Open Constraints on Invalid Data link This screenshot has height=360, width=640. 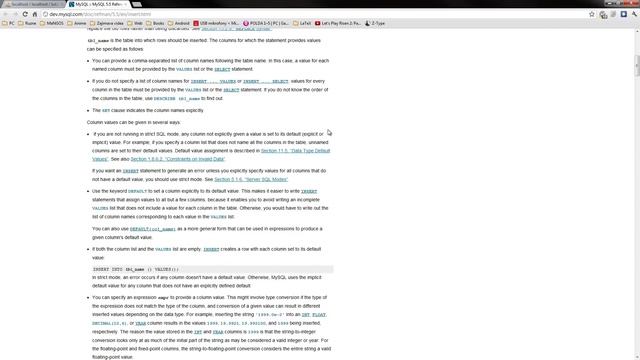[x=178, y=159]
